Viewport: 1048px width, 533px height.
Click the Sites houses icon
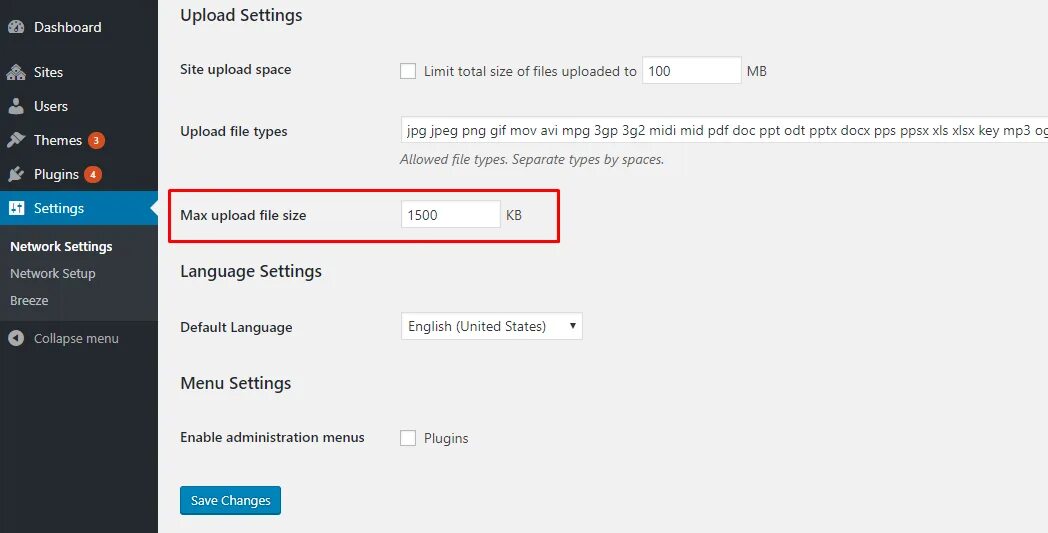[x=16, y=72]
